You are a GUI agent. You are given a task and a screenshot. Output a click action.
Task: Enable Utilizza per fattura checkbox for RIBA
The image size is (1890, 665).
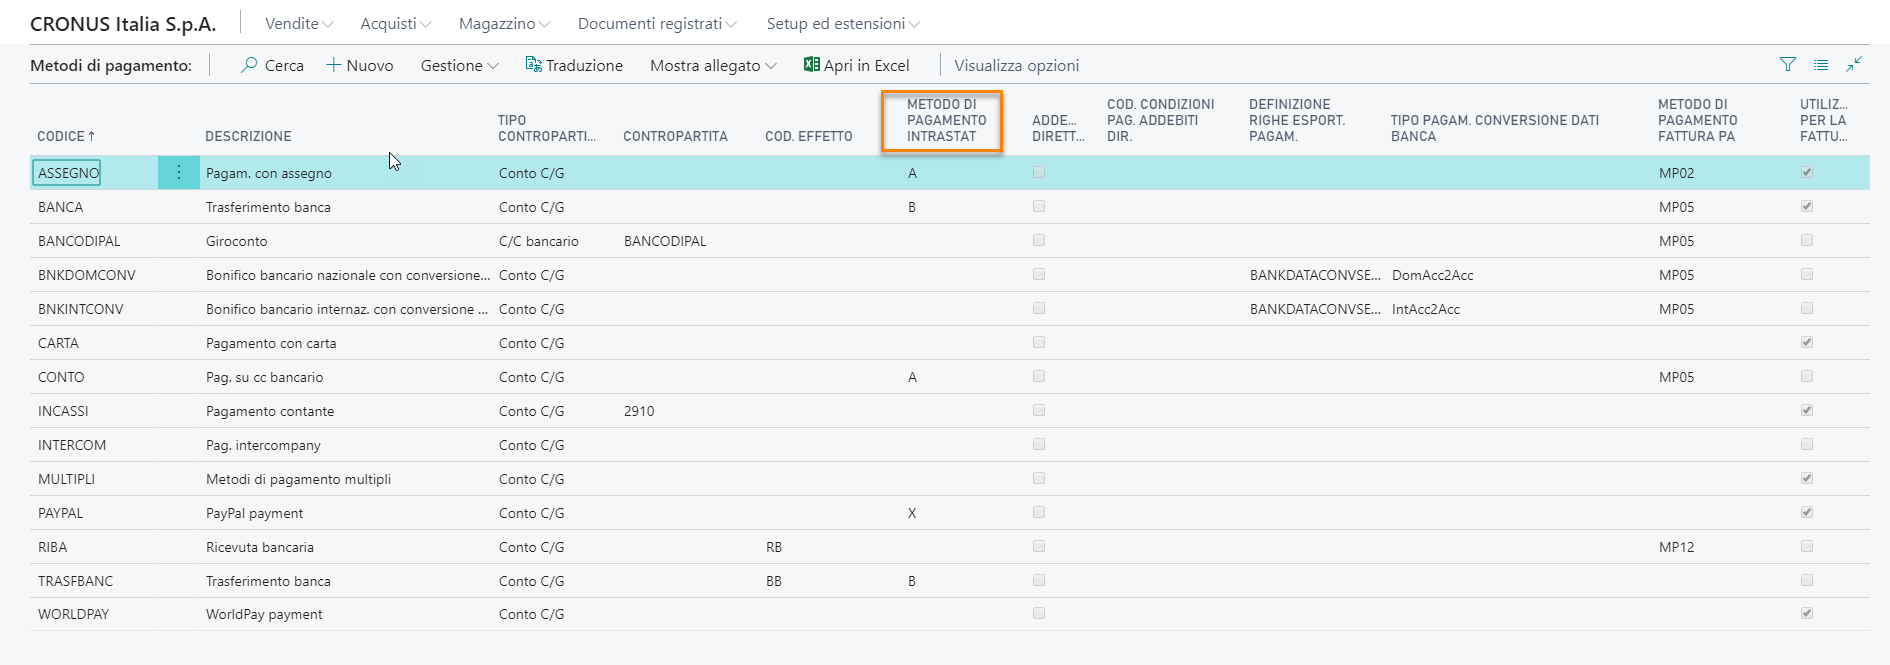click(x=1807, y=547)
